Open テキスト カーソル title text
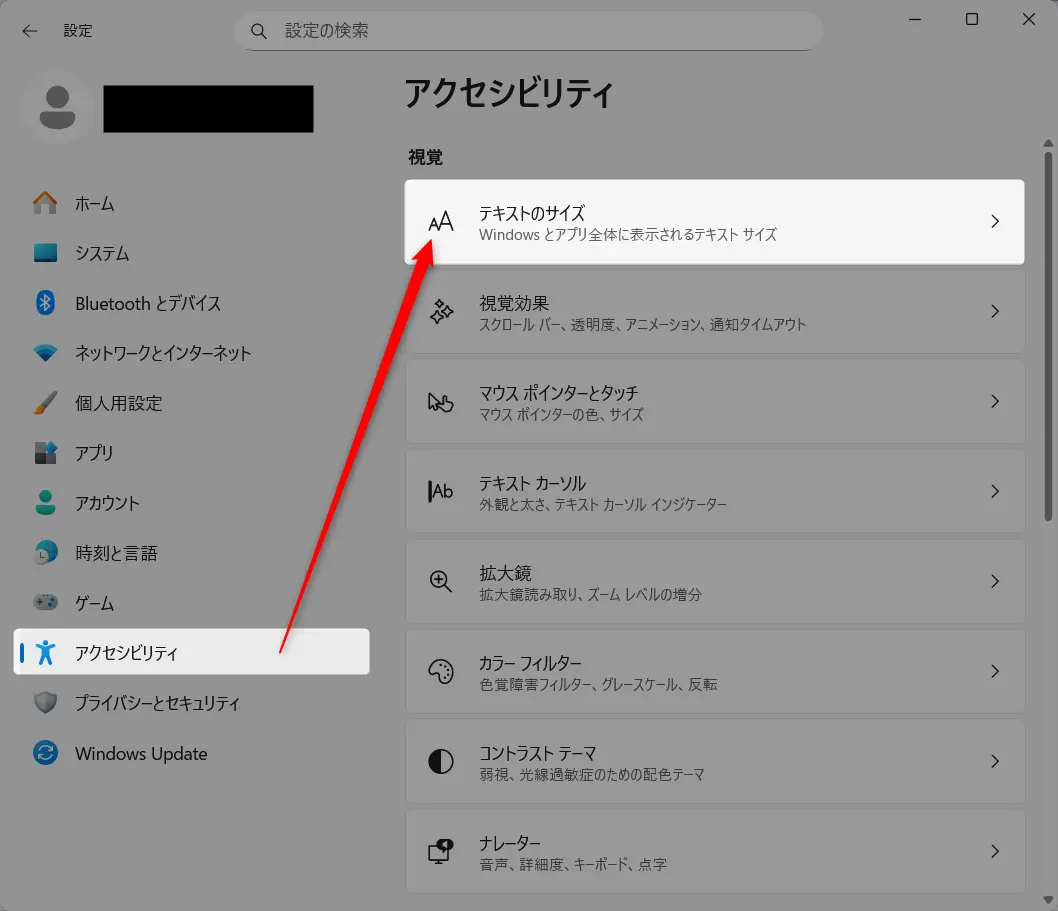The height and width of the screenshot is (911, 1058). 532,483
